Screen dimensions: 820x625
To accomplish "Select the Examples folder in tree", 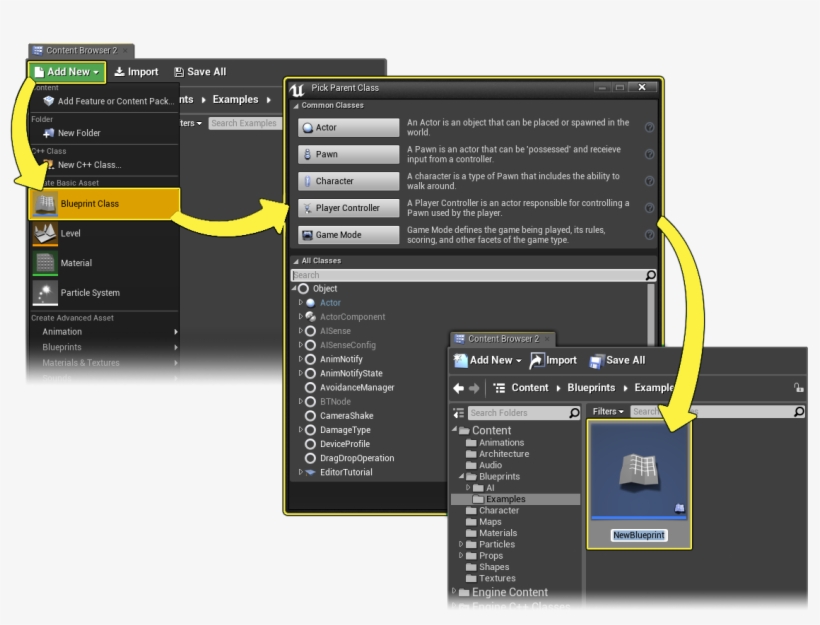I will [x=505, y=499].
